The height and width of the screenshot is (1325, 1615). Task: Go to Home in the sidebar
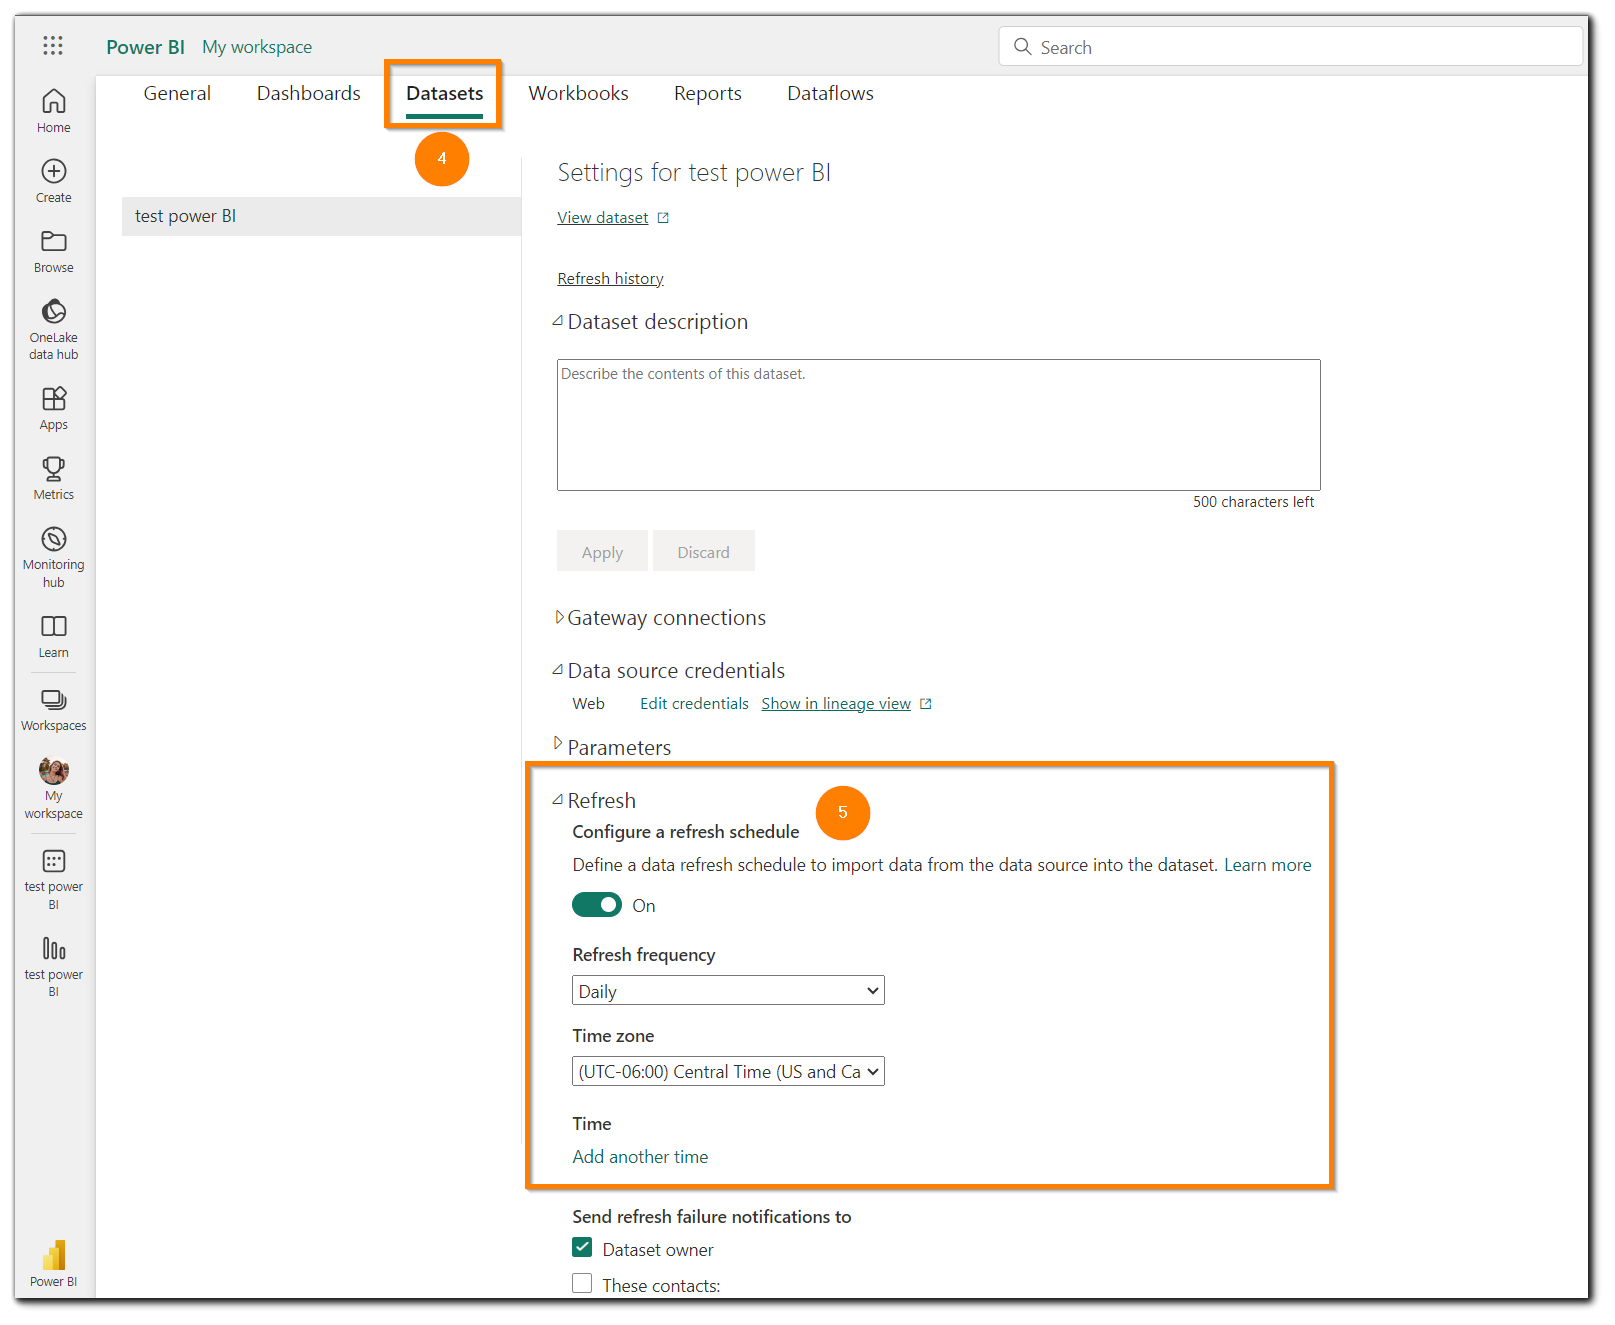tap(54, 111)
